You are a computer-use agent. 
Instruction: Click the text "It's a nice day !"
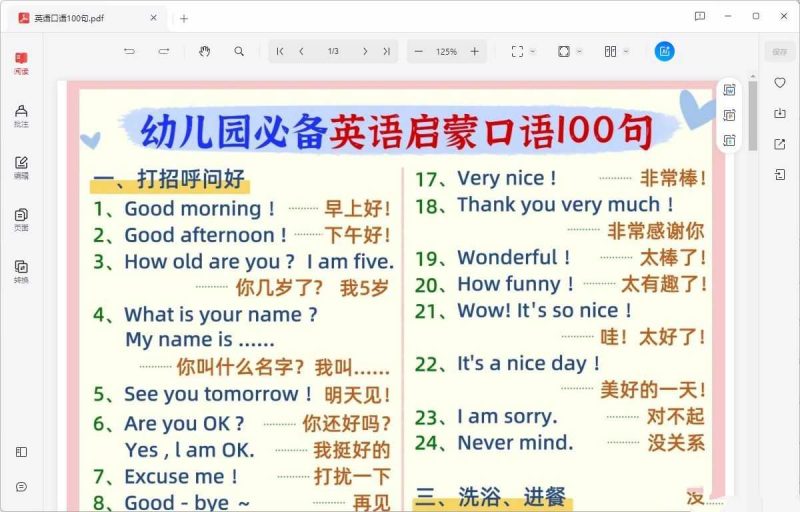point(529,364)
